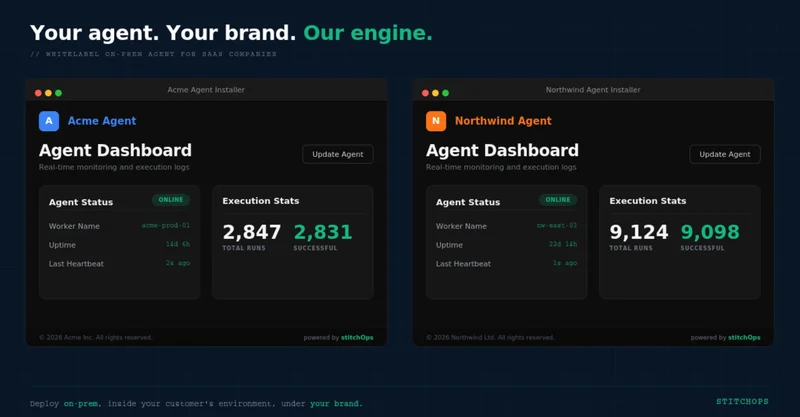Click the successful runs number 2,831
800x417 pixels.
[323, 232]
